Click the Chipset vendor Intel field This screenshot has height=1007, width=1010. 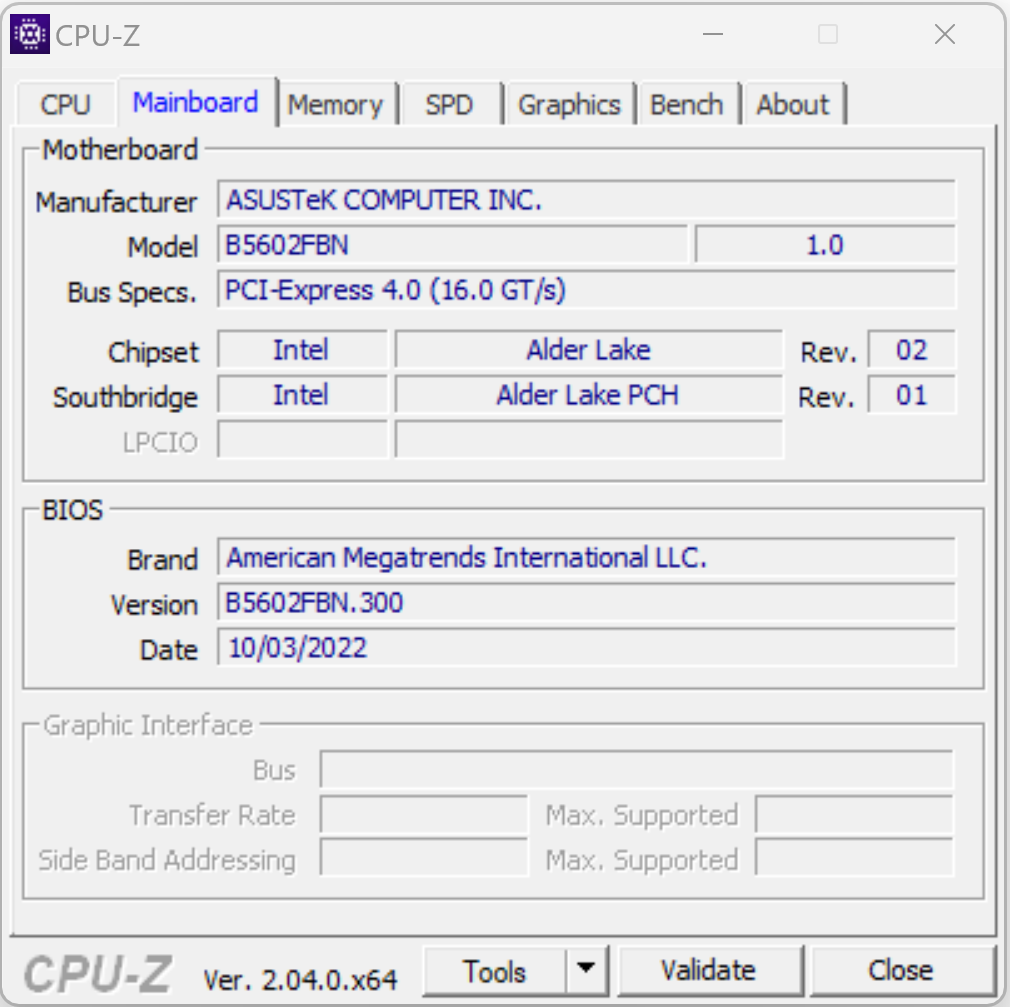pyautogui.click(x=302, y=350)
